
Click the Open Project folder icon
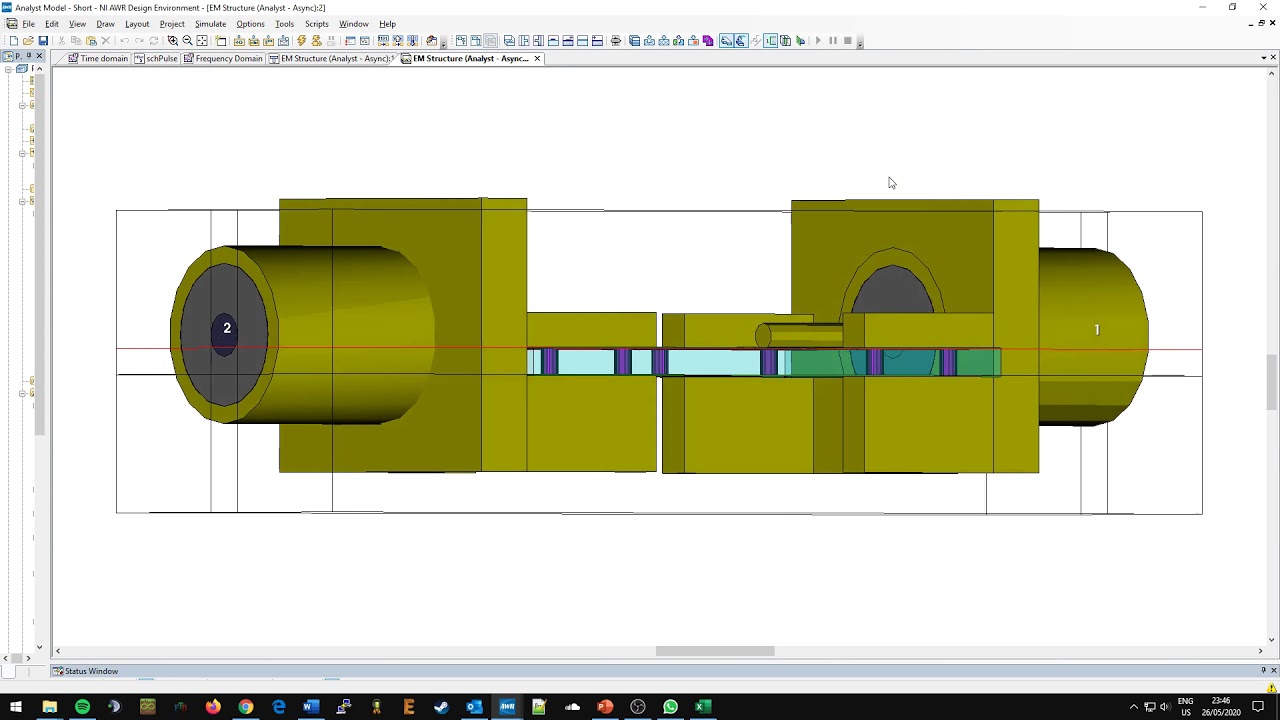(x=28, y=41)
